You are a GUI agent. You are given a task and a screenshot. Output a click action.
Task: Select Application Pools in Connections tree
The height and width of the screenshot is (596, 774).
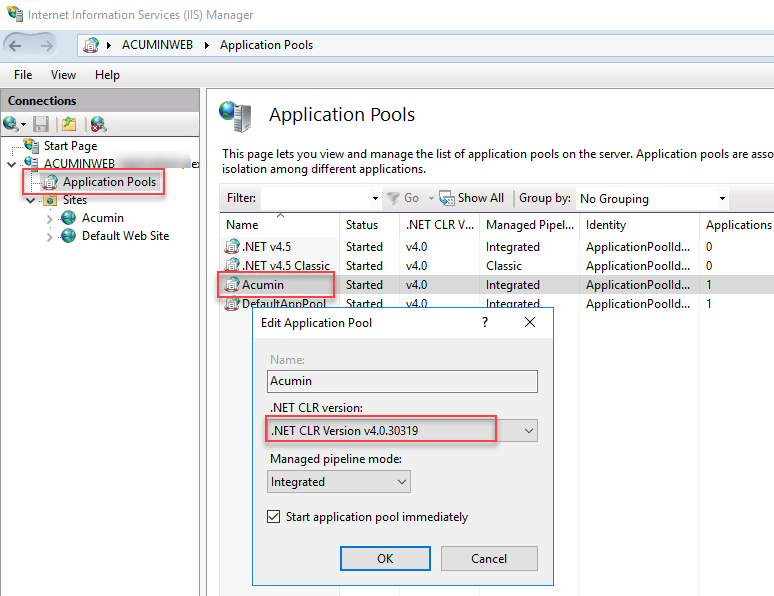pyautogui.click(x=109, y=182)
